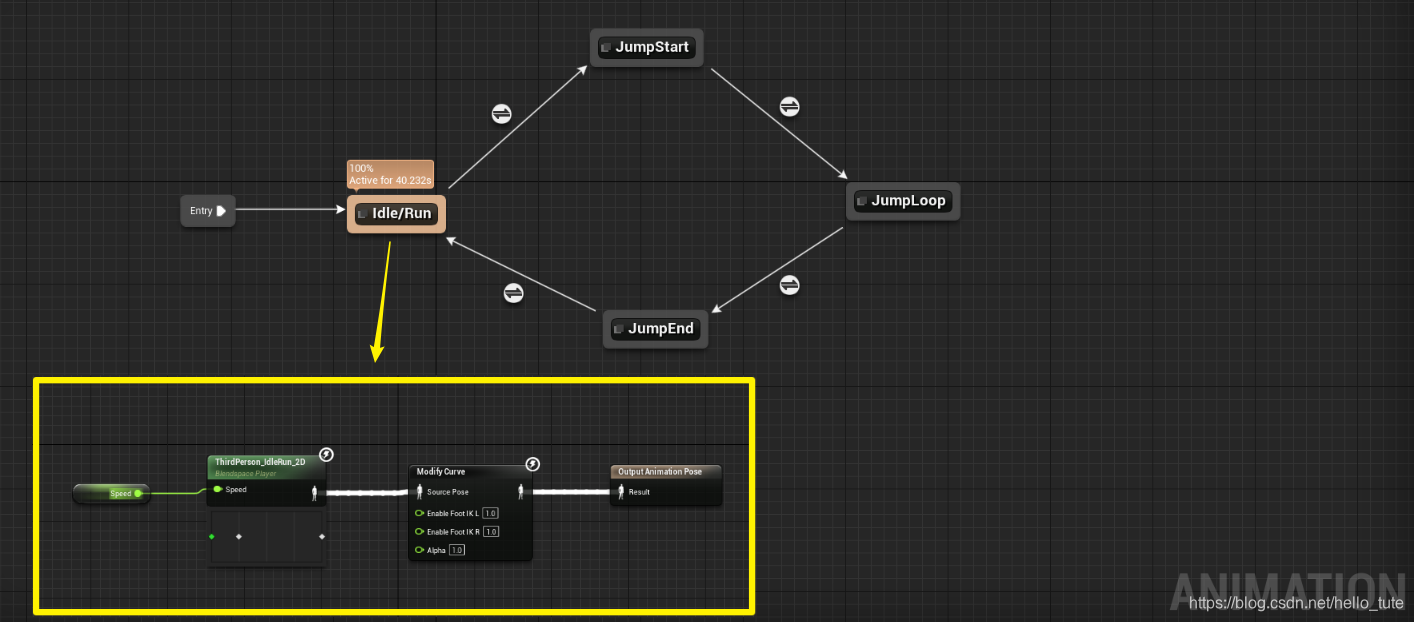Viewport: 1414px width, 622px height.
Task: Click the Alpha input pin on Modify Curve
Action: [x=419, y=549]
